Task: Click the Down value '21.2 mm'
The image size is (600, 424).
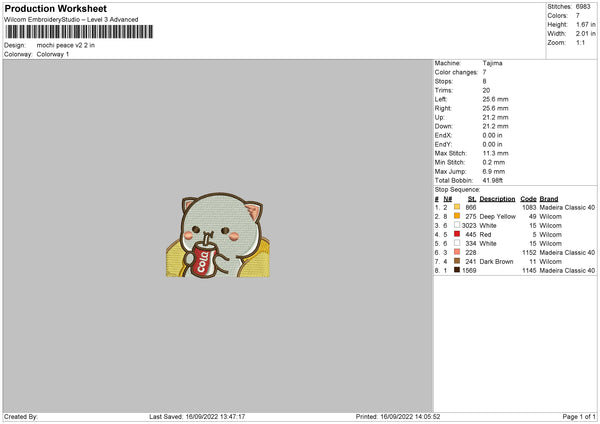Action: pos(496,126)
